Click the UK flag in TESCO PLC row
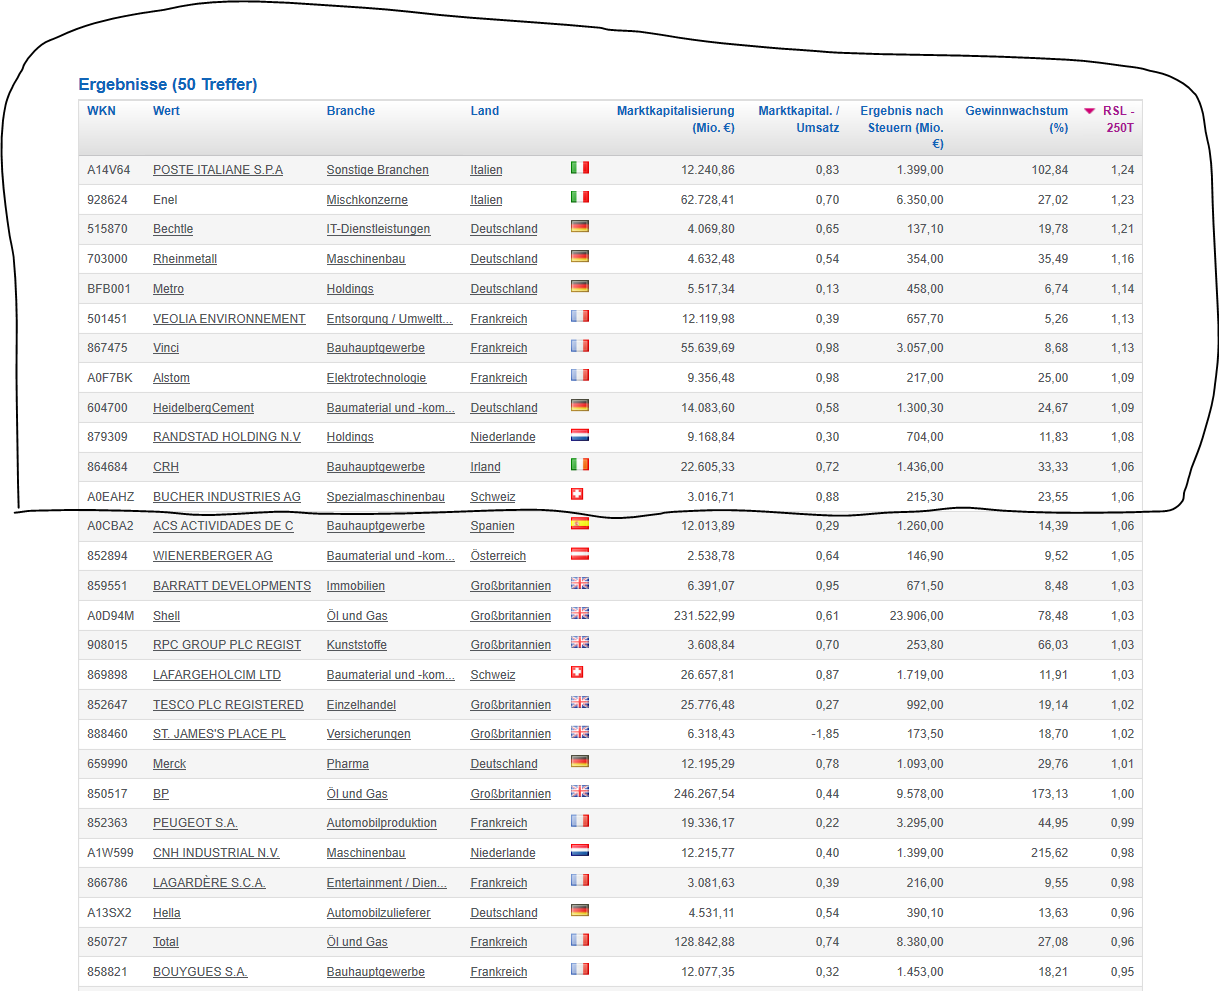This screenshot has height=991, width=1219. click(x=580, y=703)
